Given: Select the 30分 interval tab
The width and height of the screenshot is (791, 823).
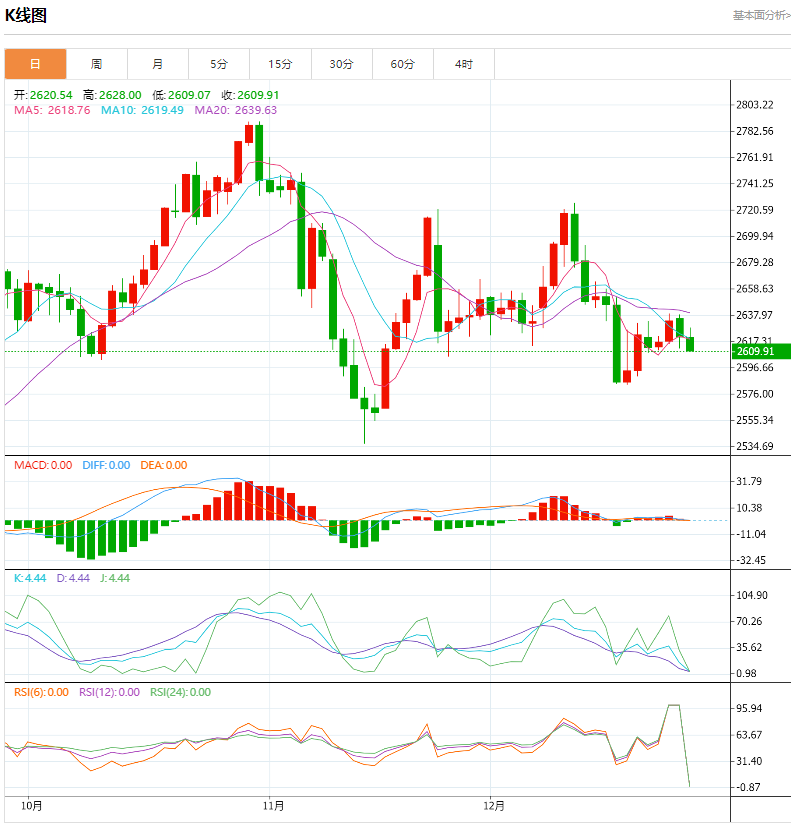Looking at the screenshot, I should pyautogui.click(x=341, y=64).
